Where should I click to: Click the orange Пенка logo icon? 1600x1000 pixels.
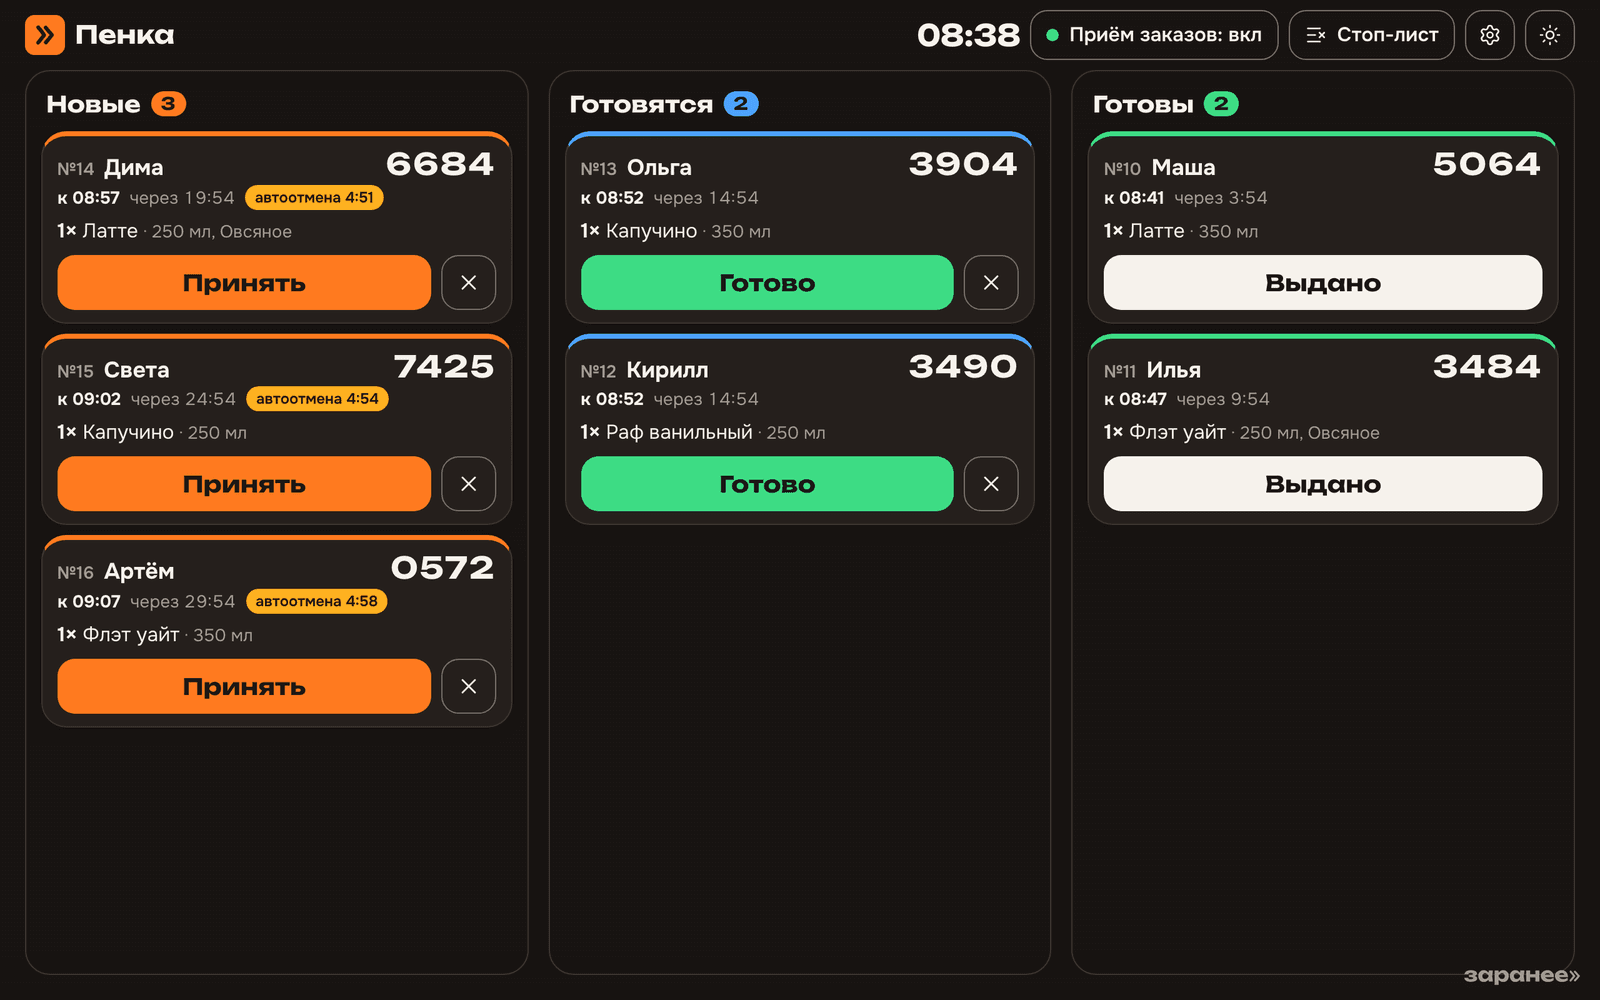point(44,35)
